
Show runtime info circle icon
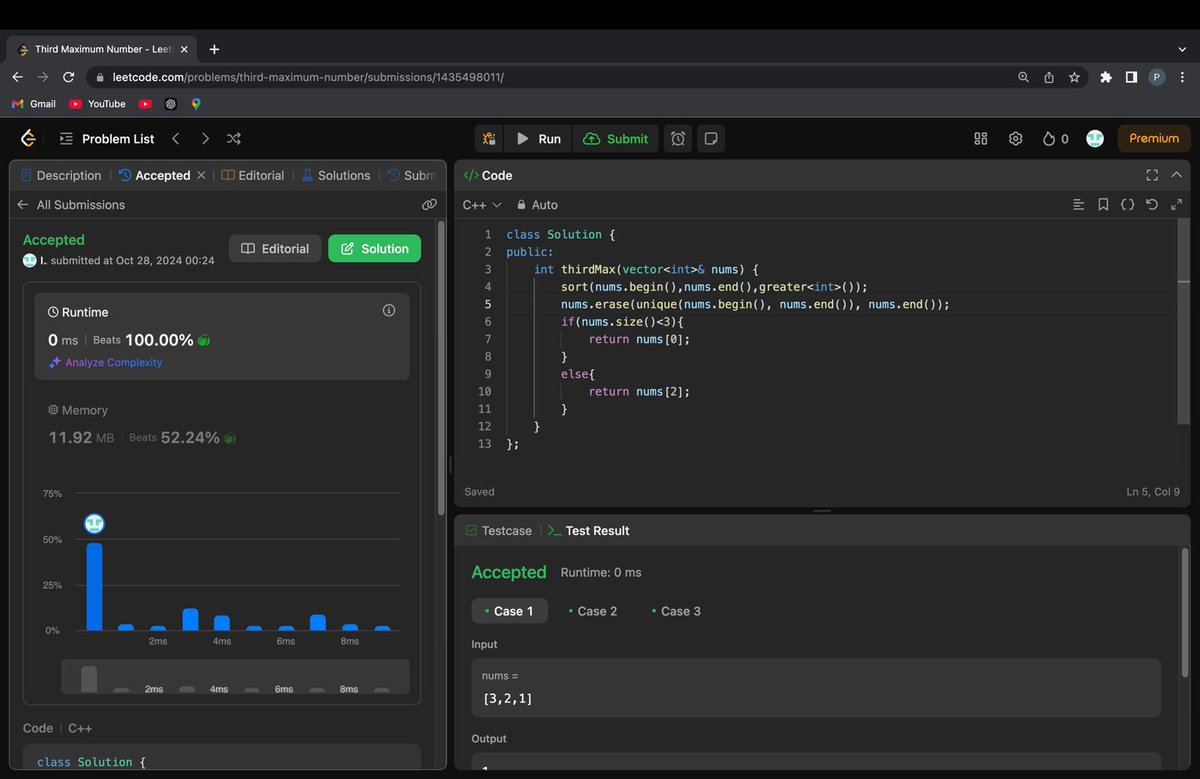[x=389, y=311]
